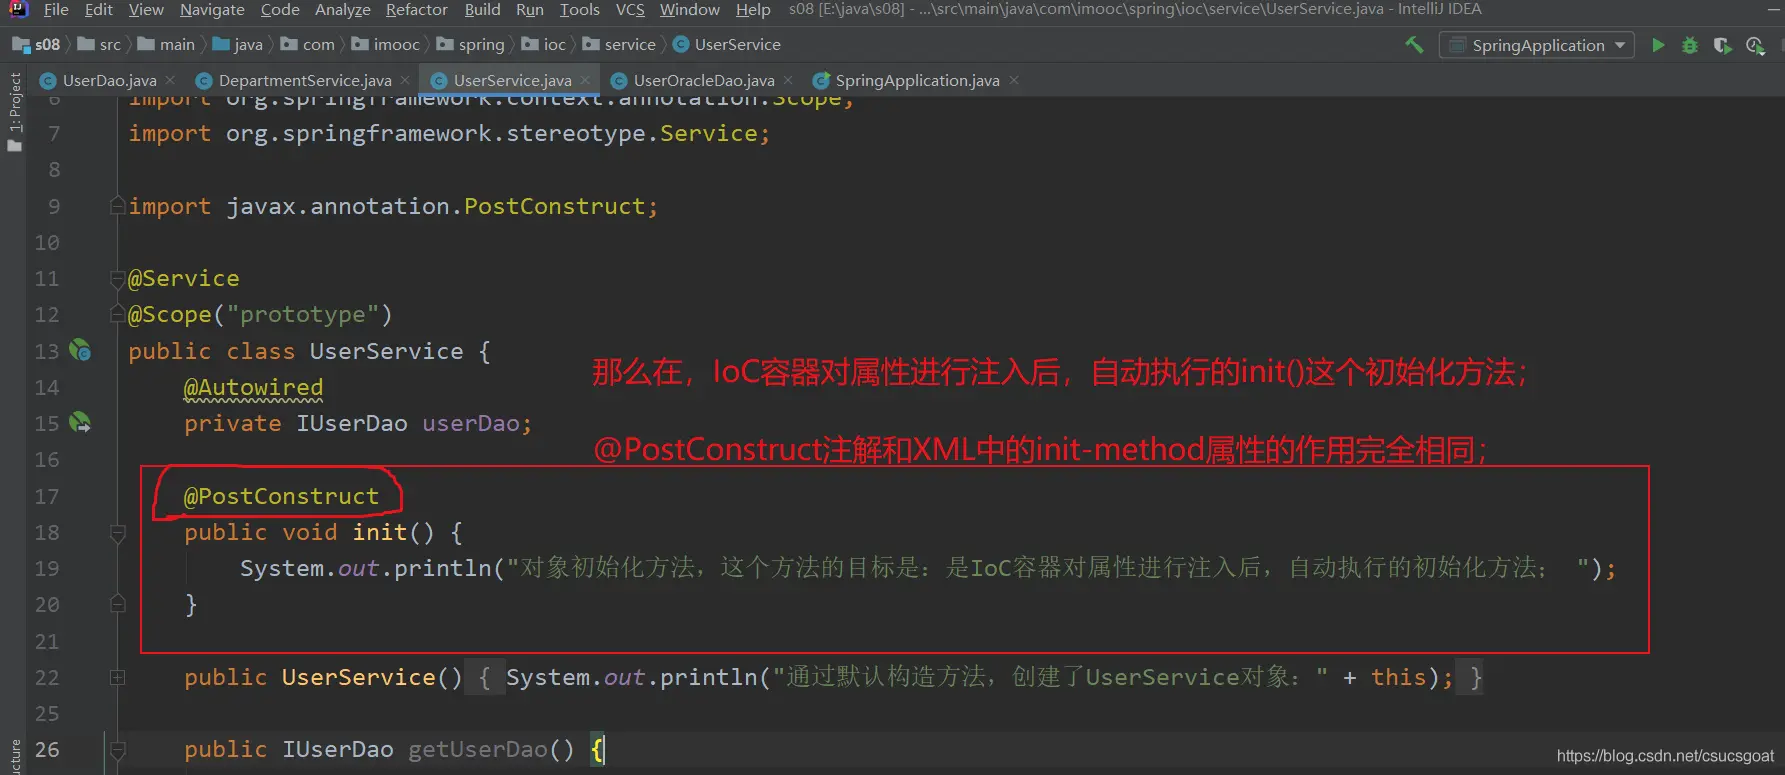1785x775 pixels.
Task: Click the UserService breadcrumb item
Action: (x=737, y=45)
